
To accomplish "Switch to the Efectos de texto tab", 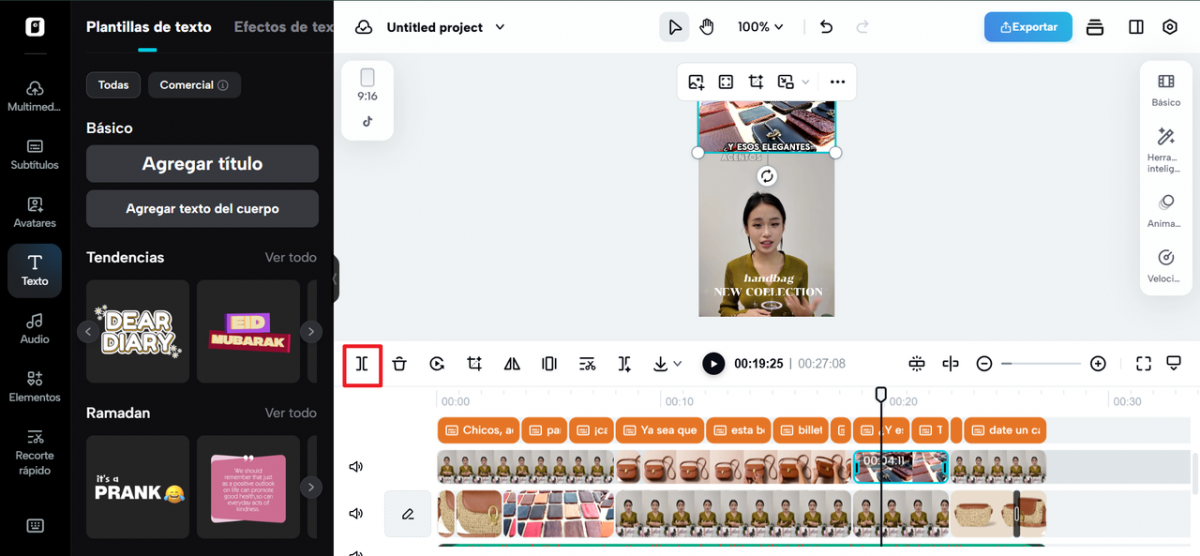I will click(x=284, y=27).
